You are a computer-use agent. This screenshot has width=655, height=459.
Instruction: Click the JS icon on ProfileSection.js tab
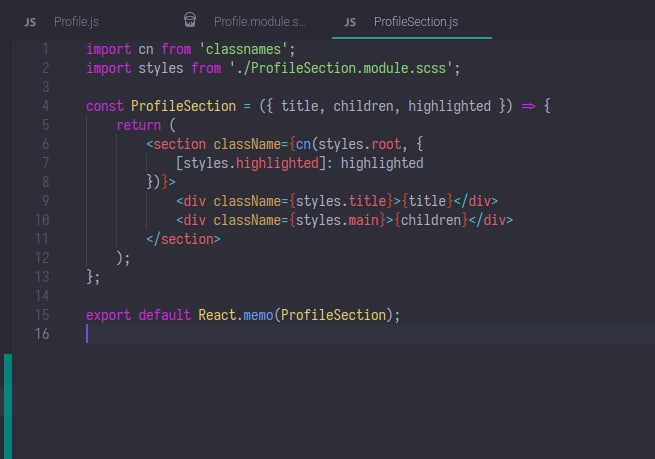point(350,22)
